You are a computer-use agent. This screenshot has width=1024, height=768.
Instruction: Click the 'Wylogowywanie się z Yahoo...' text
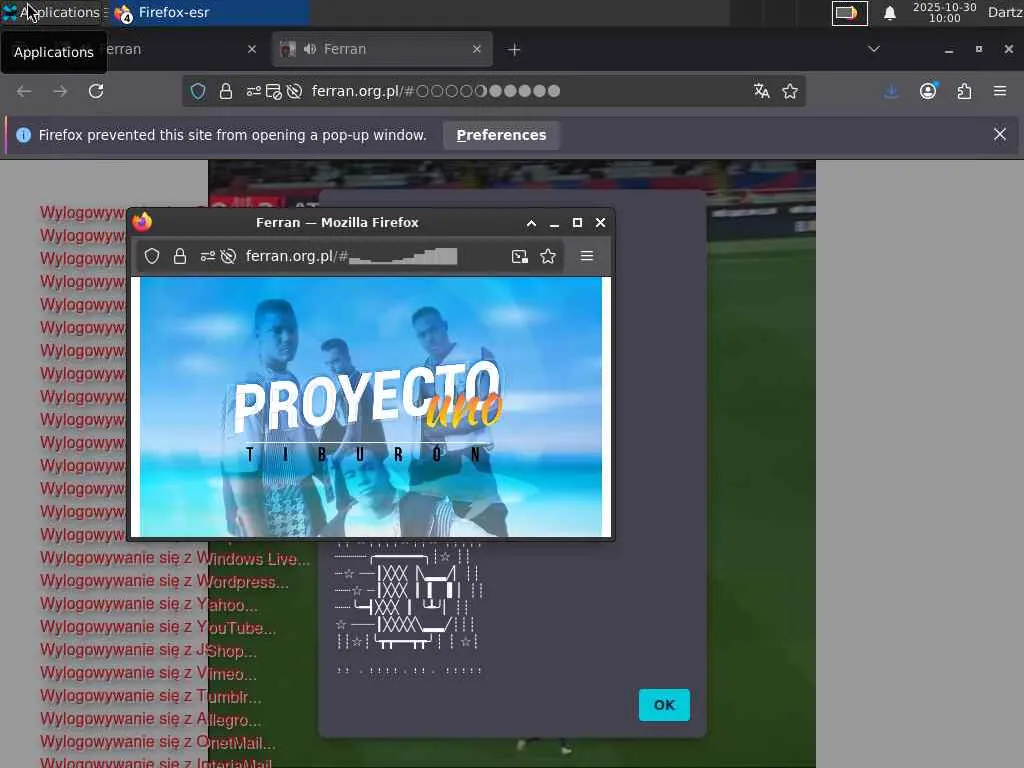click(149, 604)
